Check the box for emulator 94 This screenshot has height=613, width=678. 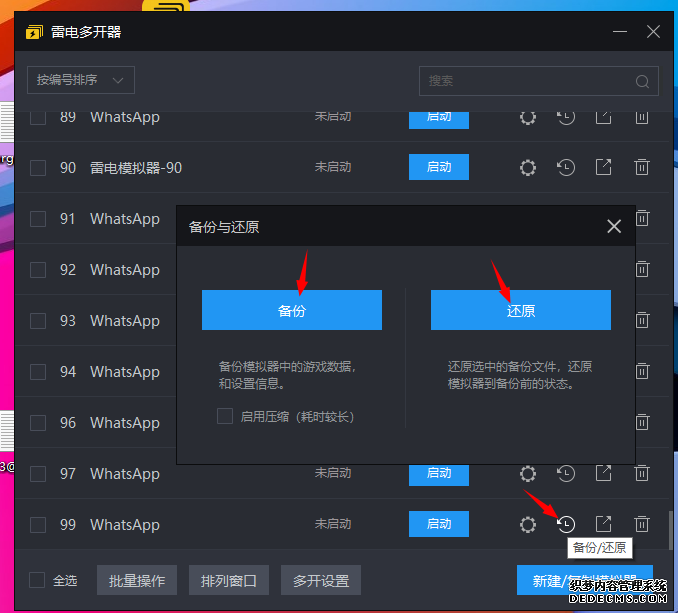pyautogui.click(x=38, y=372)
